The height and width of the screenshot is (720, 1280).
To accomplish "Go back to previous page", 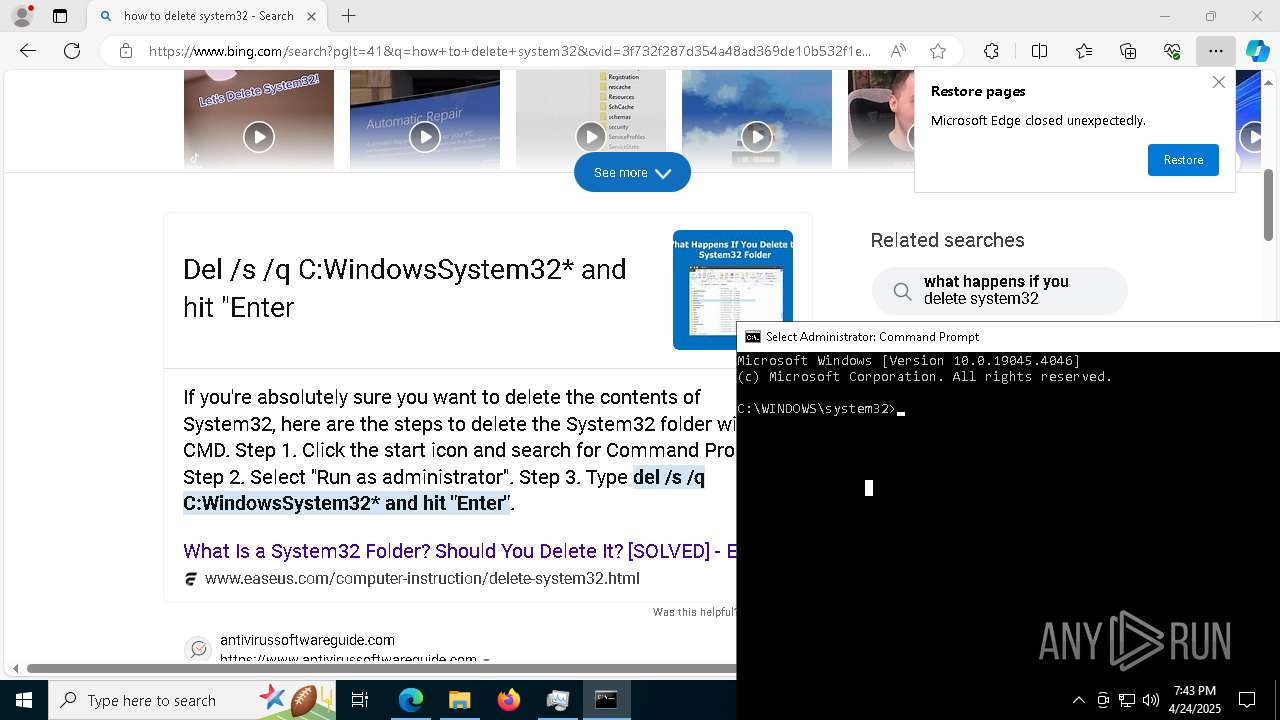I will [x=28, y=51].
